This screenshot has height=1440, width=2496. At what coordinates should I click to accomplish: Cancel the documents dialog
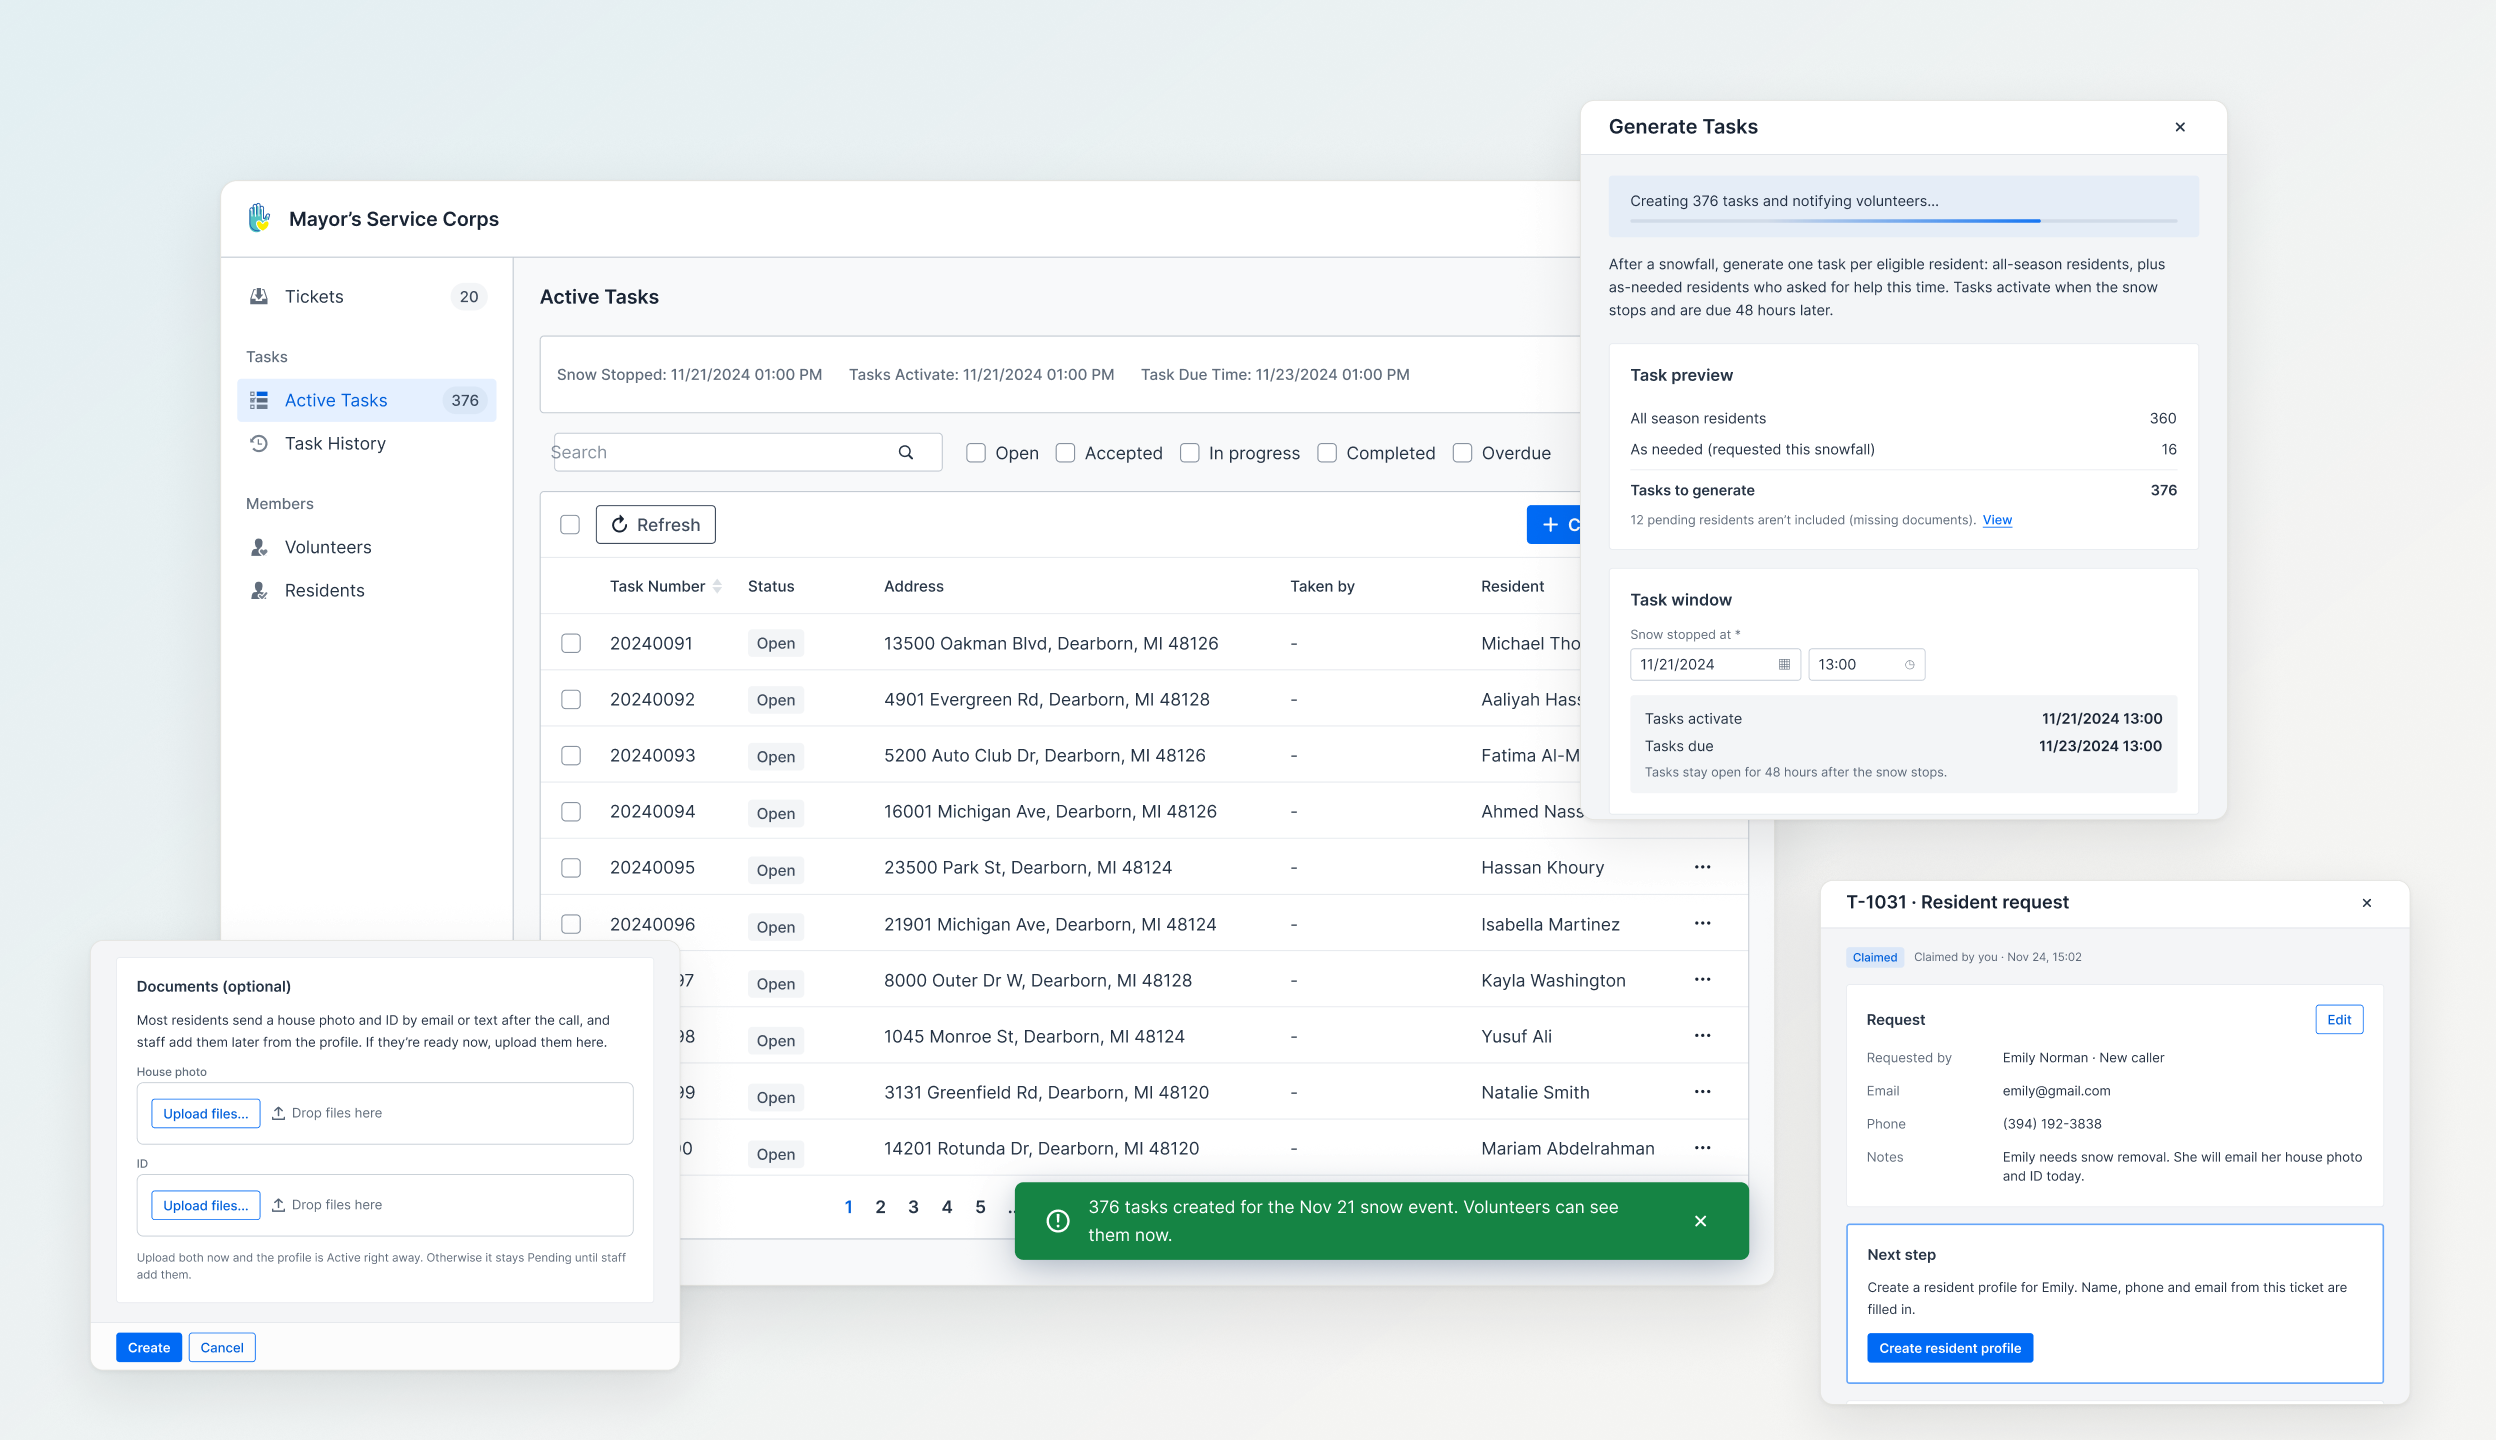point(222,1347)
